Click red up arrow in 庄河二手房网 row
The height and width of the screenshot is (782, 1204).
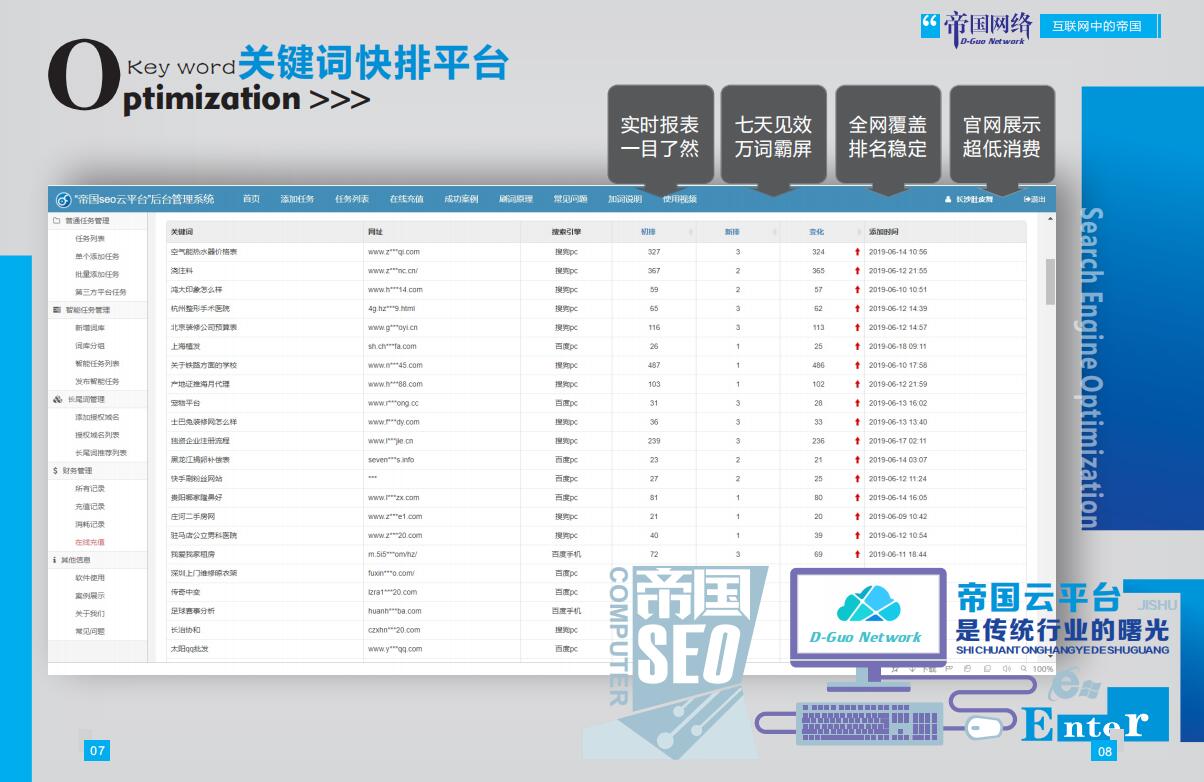click(x=857, y=517)
